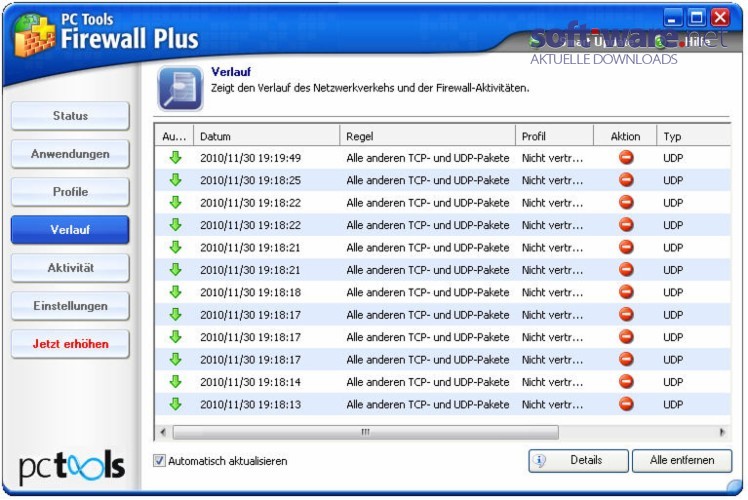Click the green arrow beside 2010/11/30 19:18:13
The width and height of the screenshot is (748, 500).
pyautogui.click(x=176, y=404)
